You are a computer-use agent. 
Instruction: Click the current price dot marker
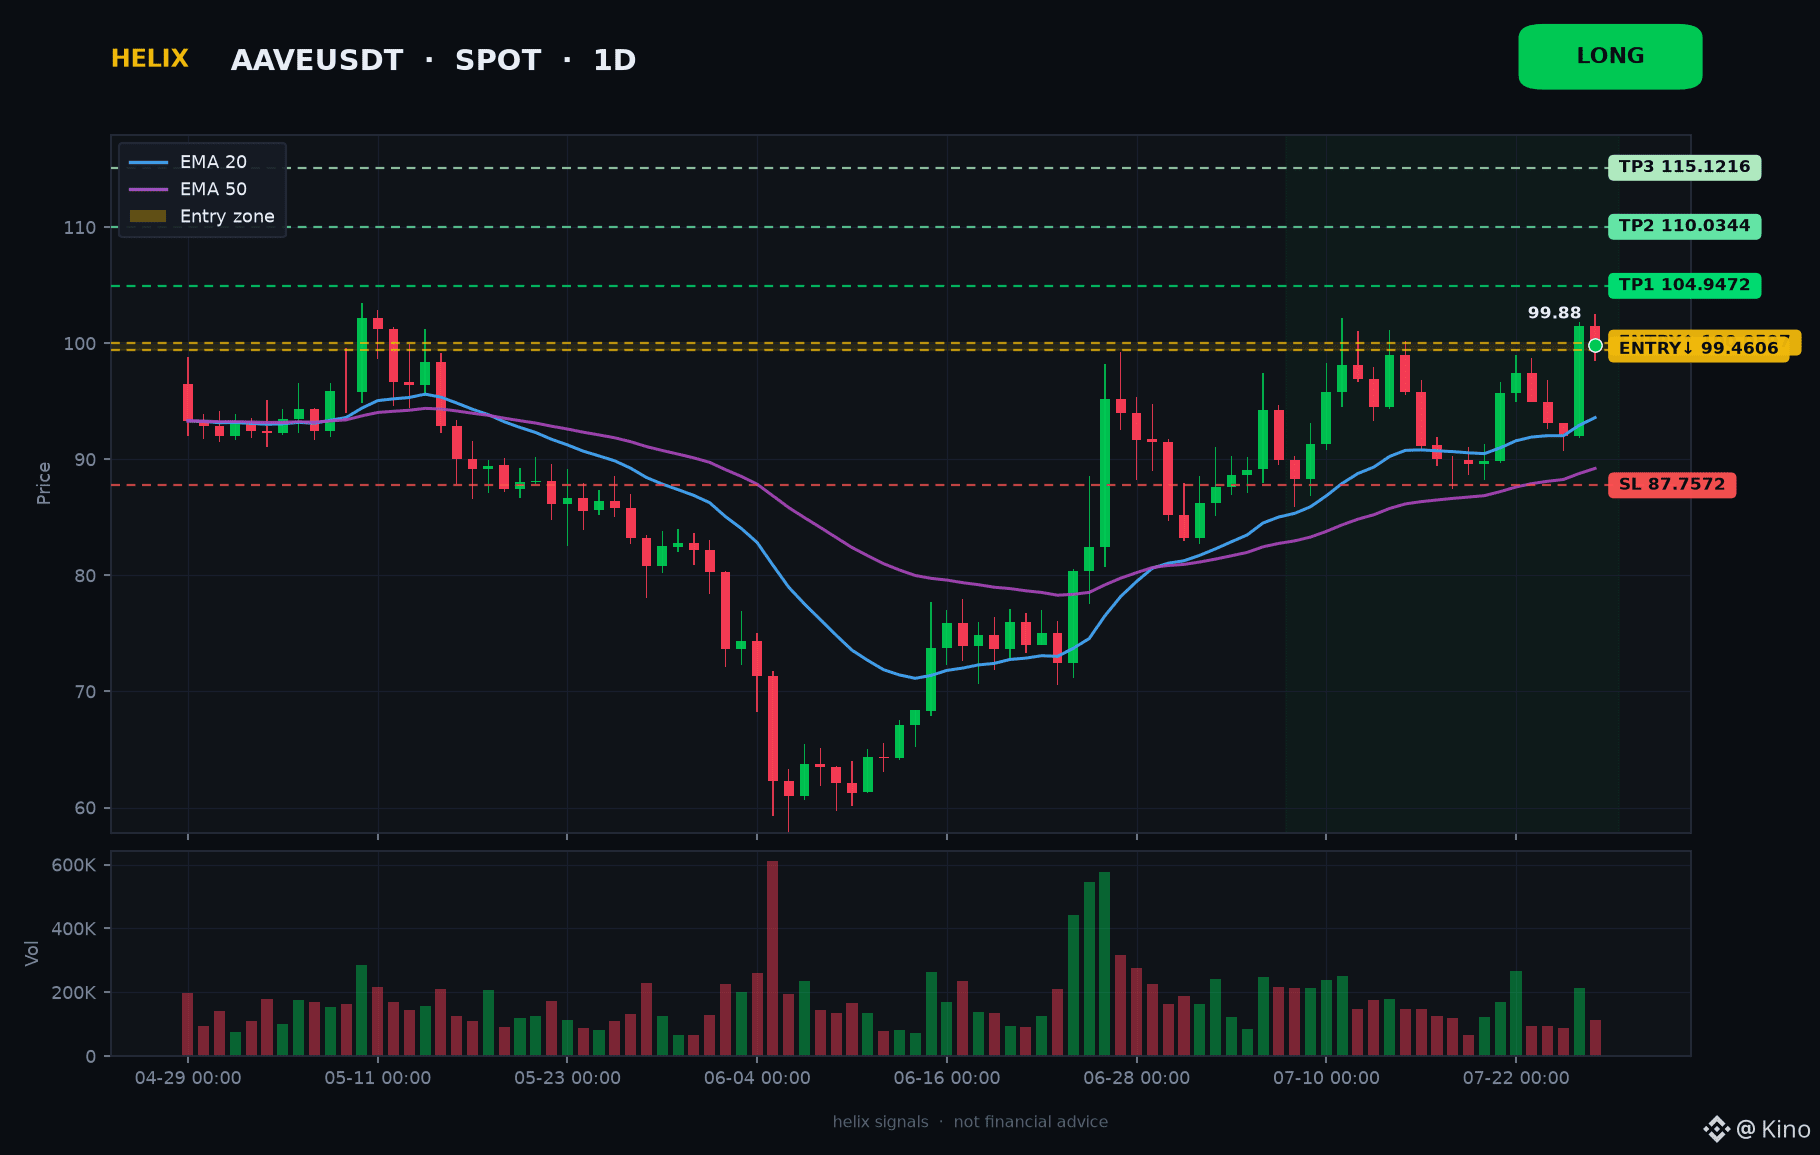pyautogui.click(x=1595, y=346)
